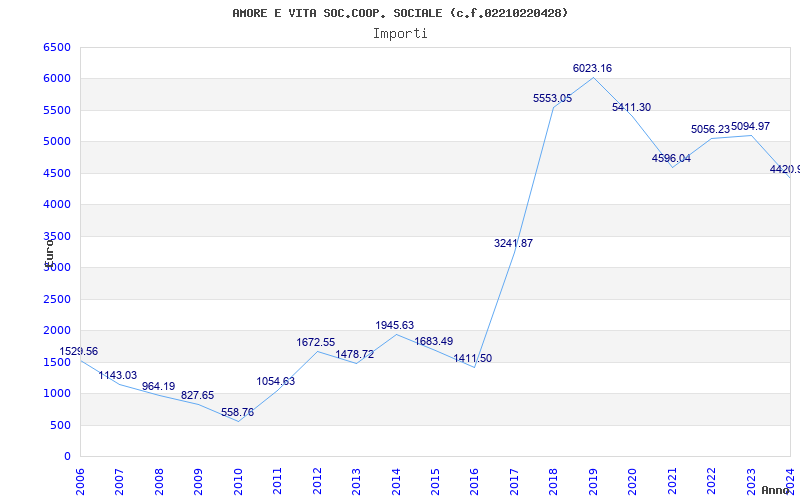Click the 2022 x-axis year label
Screen dimensions: 800x500
coord(711,481)
